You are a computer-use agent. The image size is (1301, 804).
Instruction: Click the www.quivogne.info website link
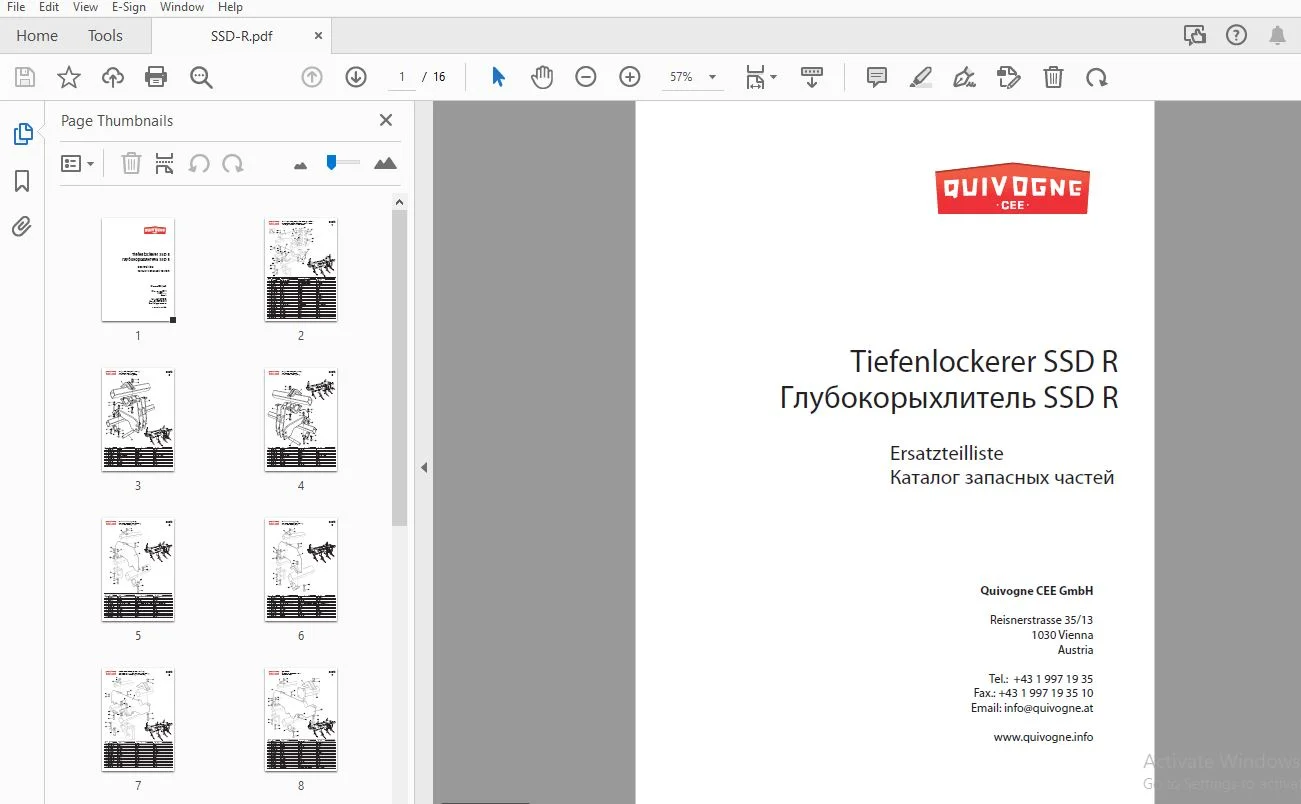tap(1043, 737)
